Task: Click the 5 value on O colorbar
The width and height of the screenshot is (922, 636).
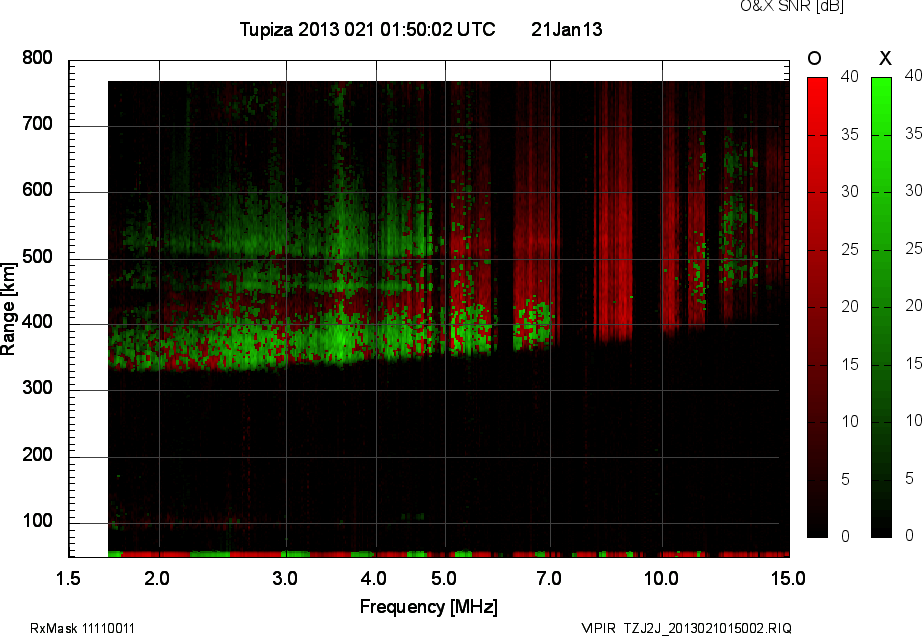Action: point(845,479)
